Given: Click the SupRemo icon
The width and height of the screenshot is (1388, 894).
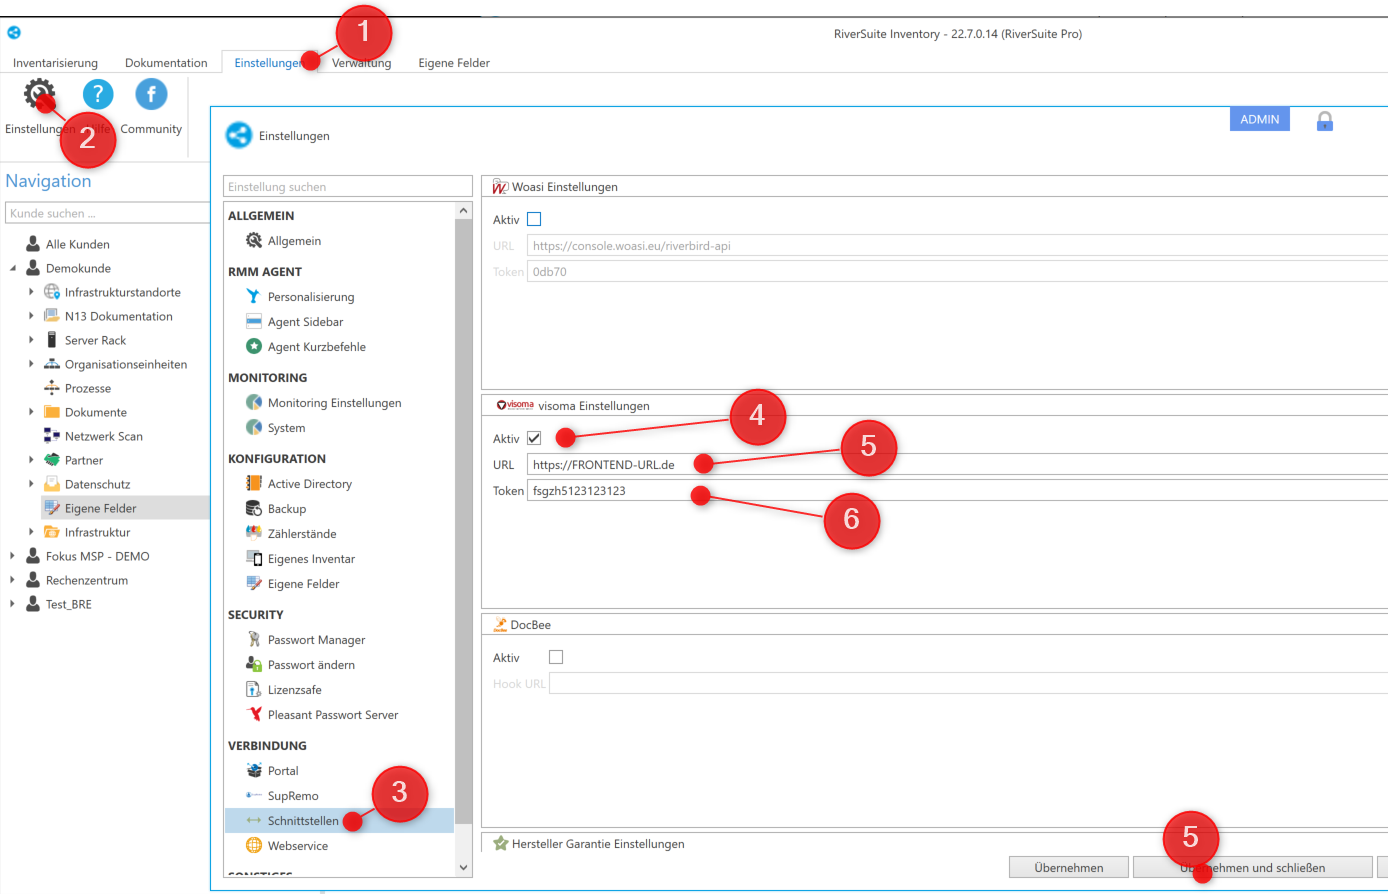Looking at the screenshot, I should tap(254, 796).
